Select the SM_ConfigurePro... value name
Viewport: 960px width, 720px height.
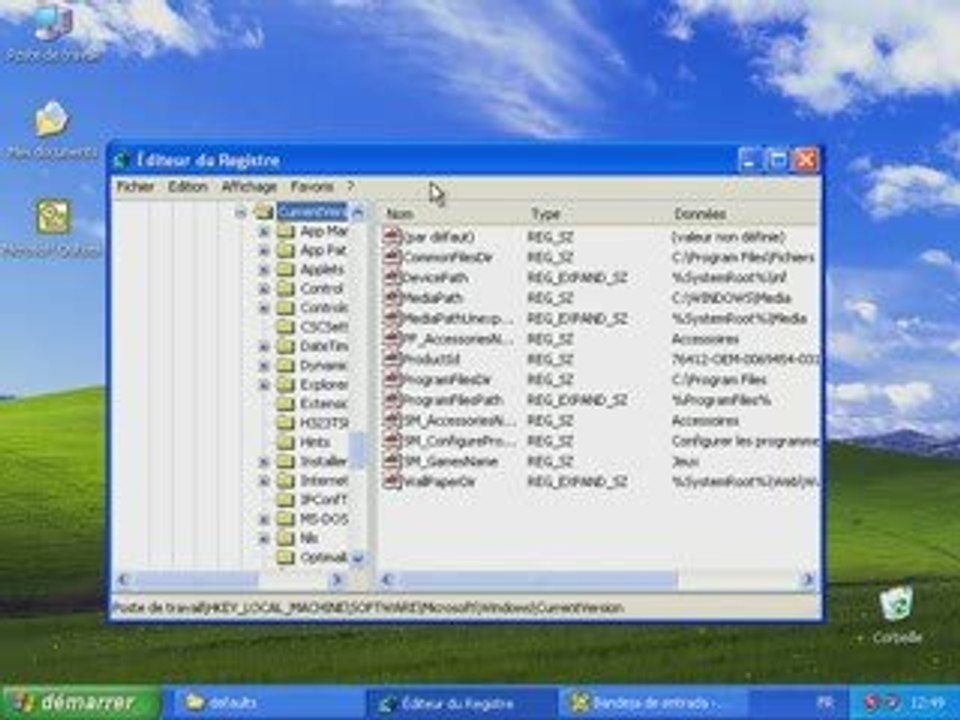click(x=458, y=441)
